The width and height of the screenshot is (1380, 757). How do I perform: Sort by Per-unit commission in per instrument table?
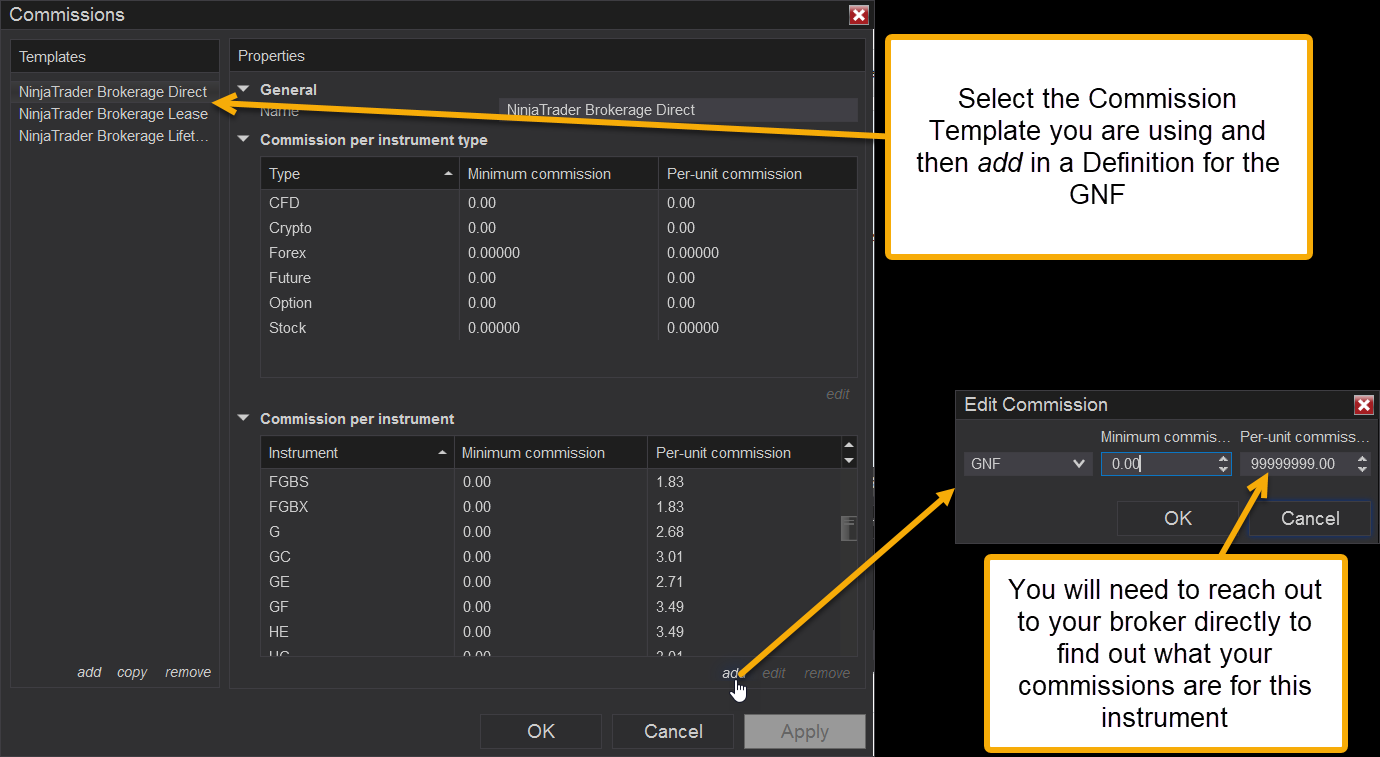[744, 453]
